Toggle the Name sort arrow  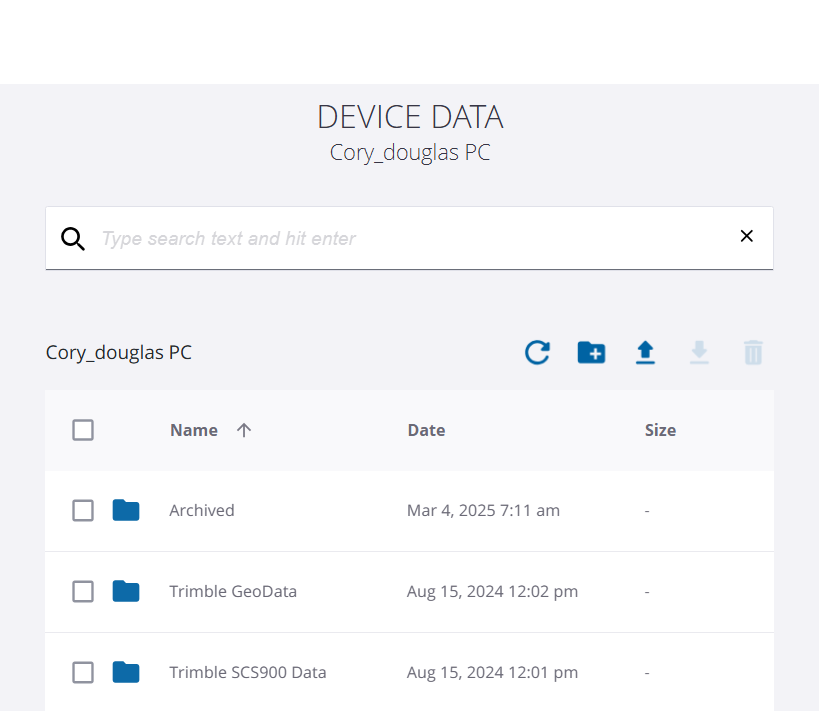[x=244, y=430]
